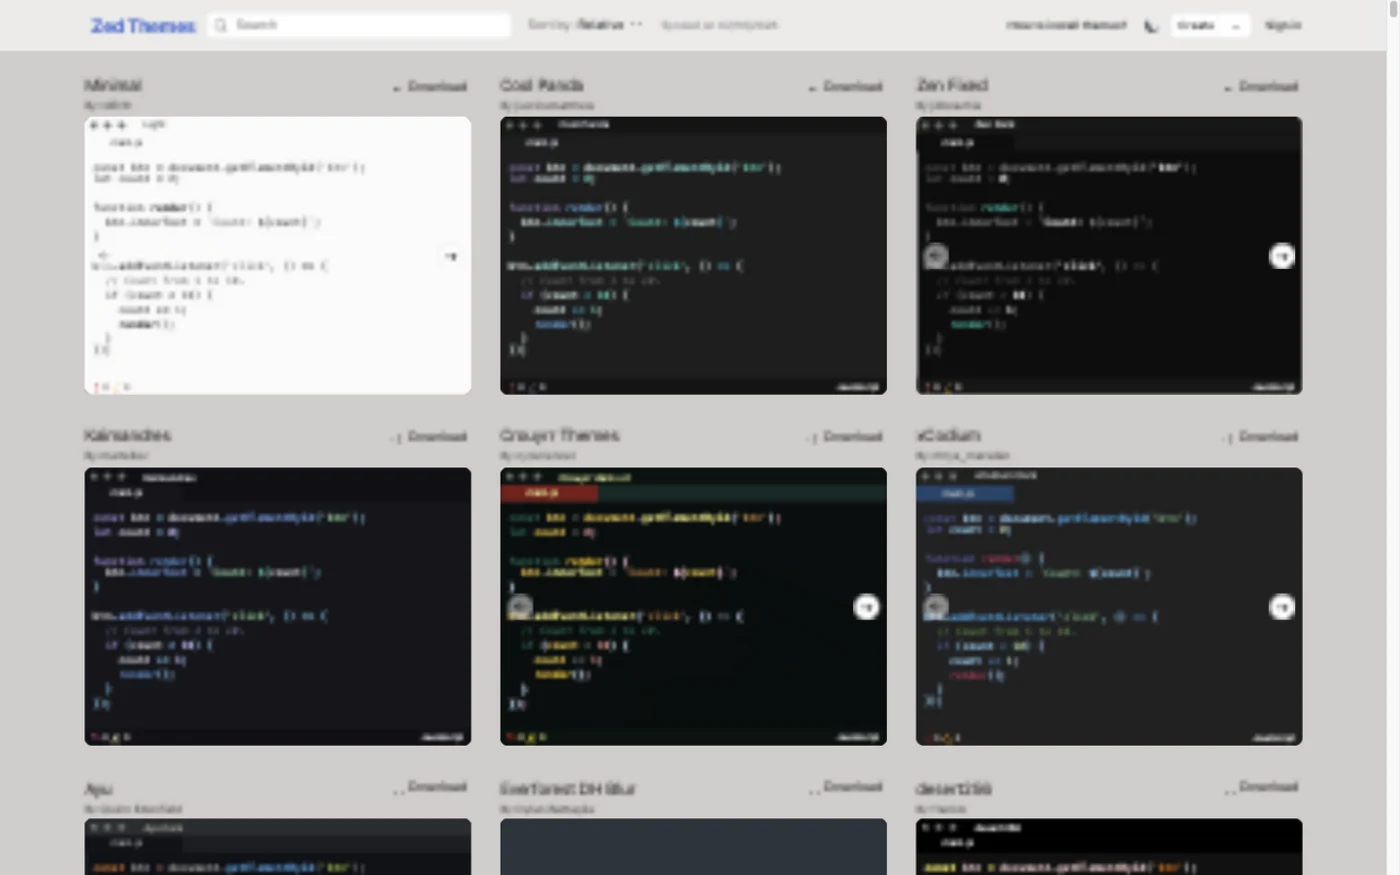Viewport: 1400px width, 875px height.
Task: Show next preview of xCodium theme
Action: tap(1282, 607)
